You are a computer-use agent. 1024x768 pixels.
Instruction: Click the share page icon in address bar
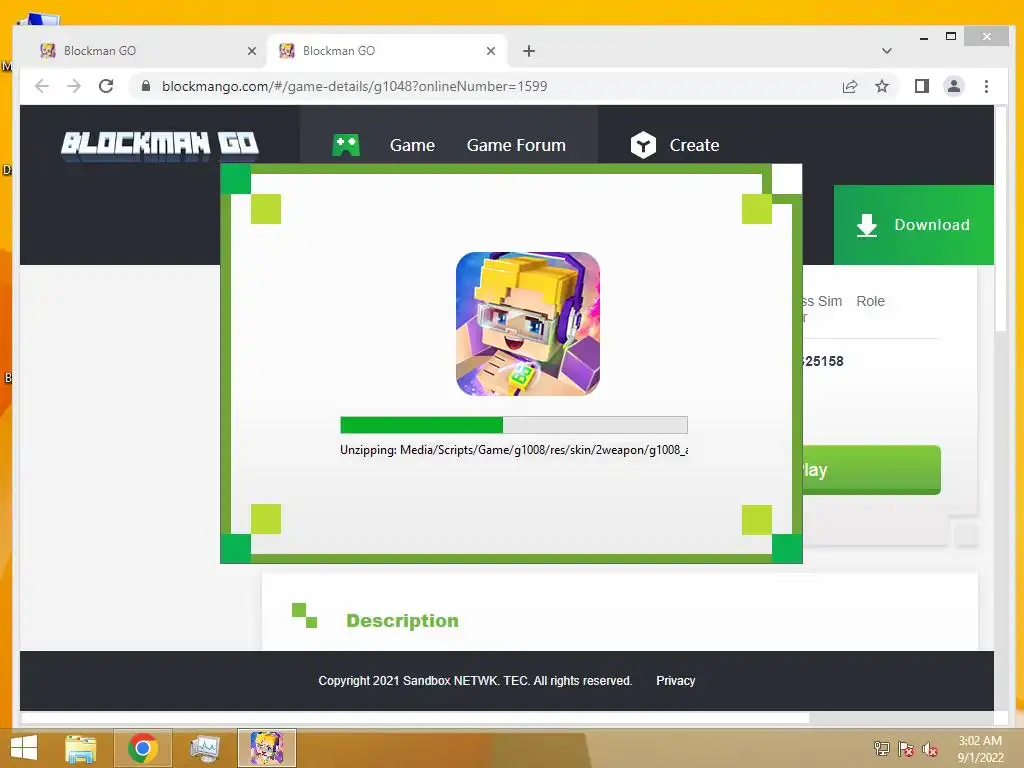(x=850, y=86)
